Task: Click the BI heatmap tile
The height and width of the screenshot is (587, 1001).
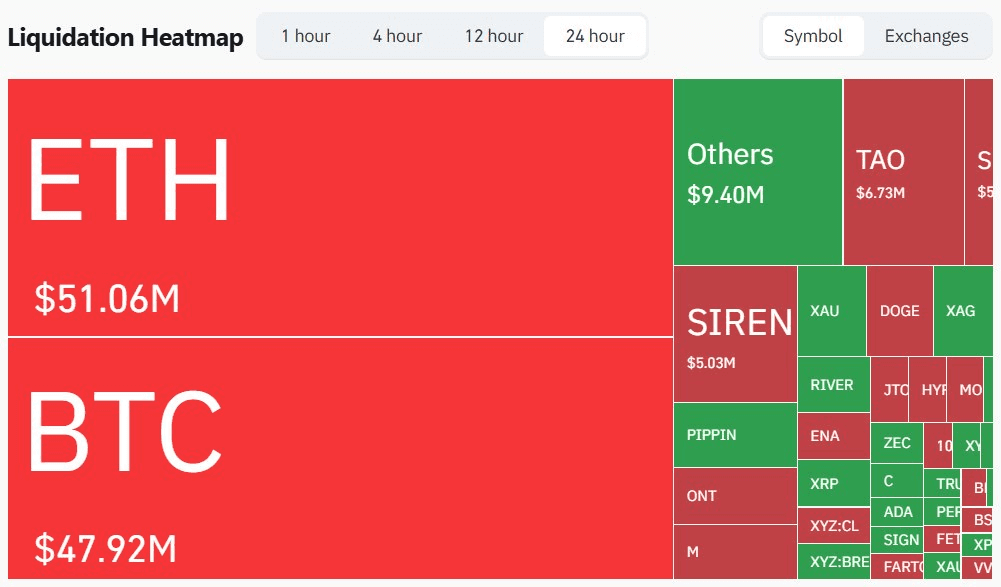Action: point(974,488)
